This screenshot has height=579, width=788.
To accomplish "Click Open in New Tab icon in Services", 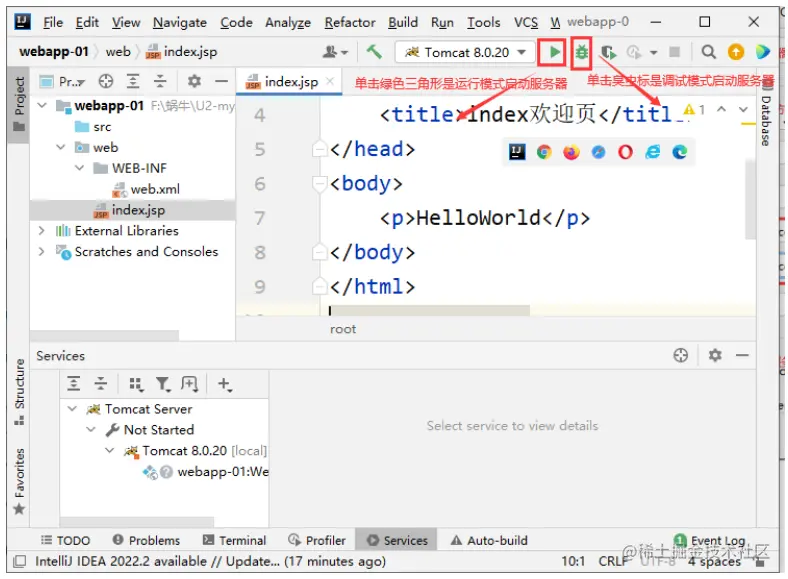I will [189, 384].
